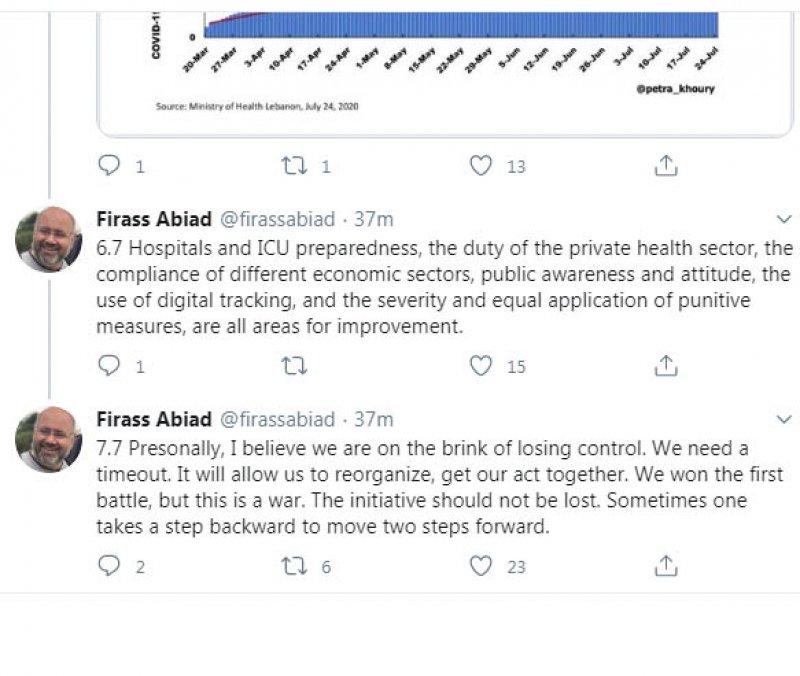Share the chart tweet
800x676 pixels.
coord(666,166)
